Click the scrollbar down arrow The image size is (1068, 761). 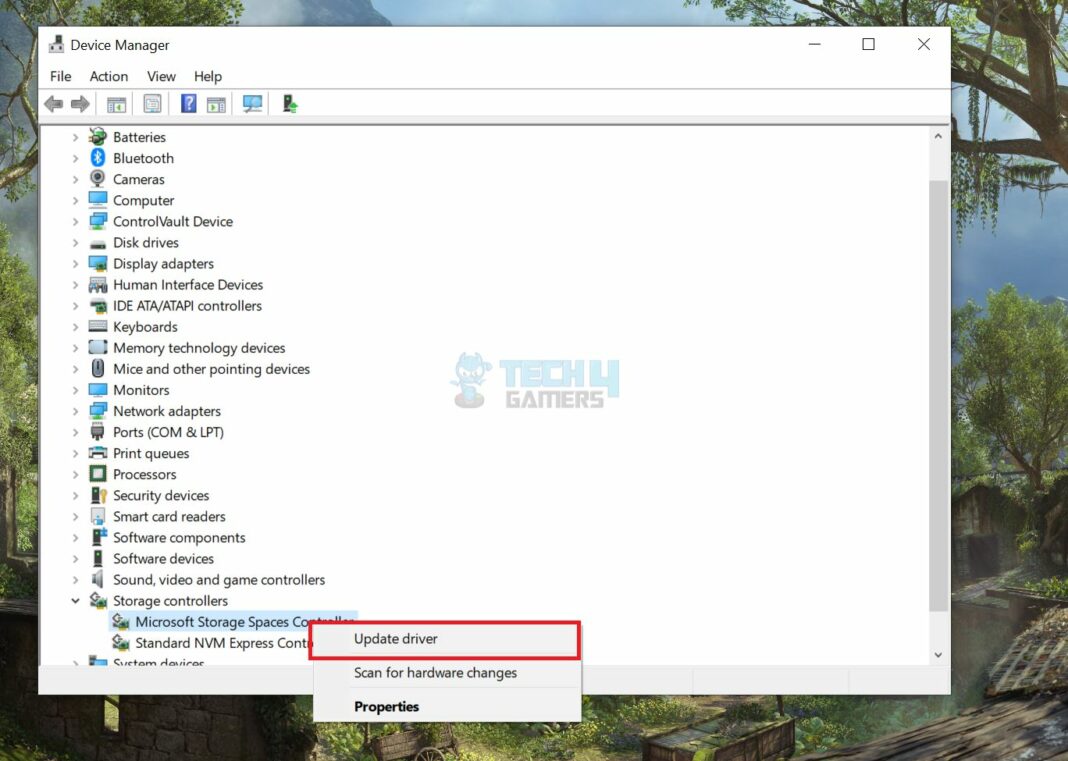(938, 654)
